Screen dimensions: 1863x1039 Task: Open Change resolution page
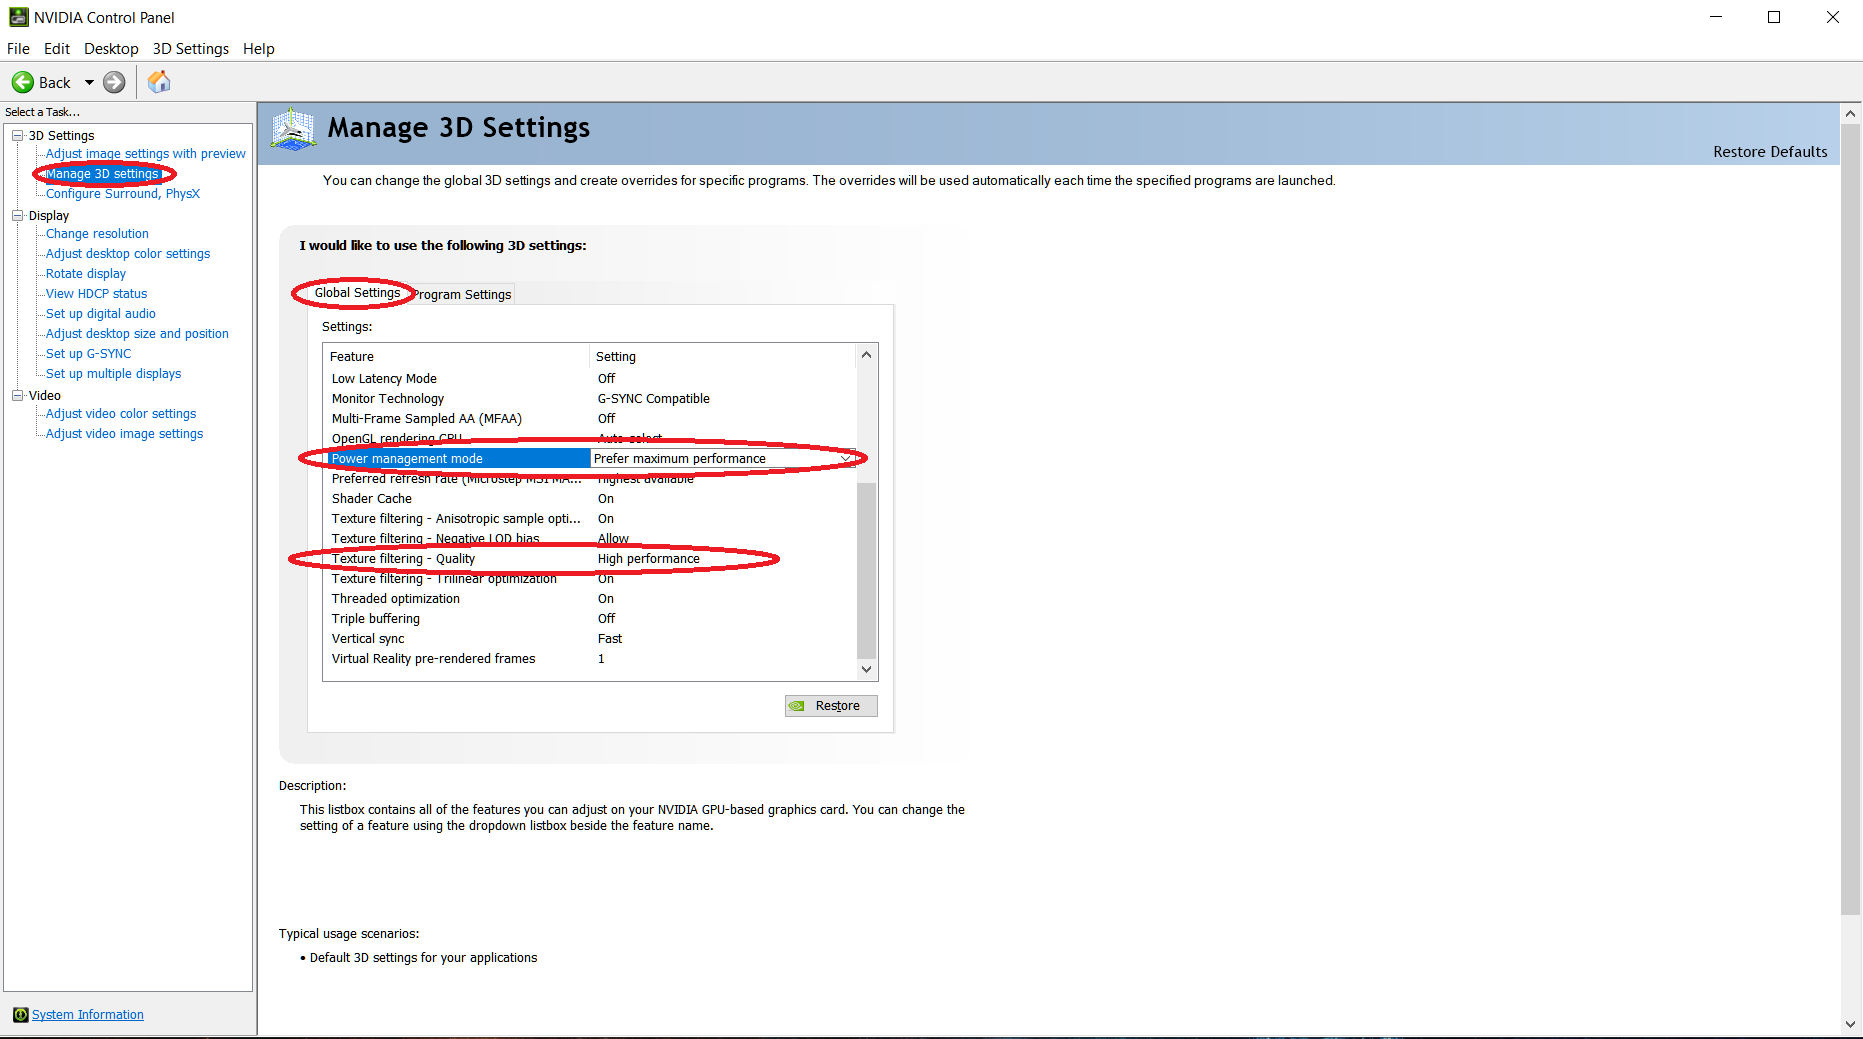[97, 234]
